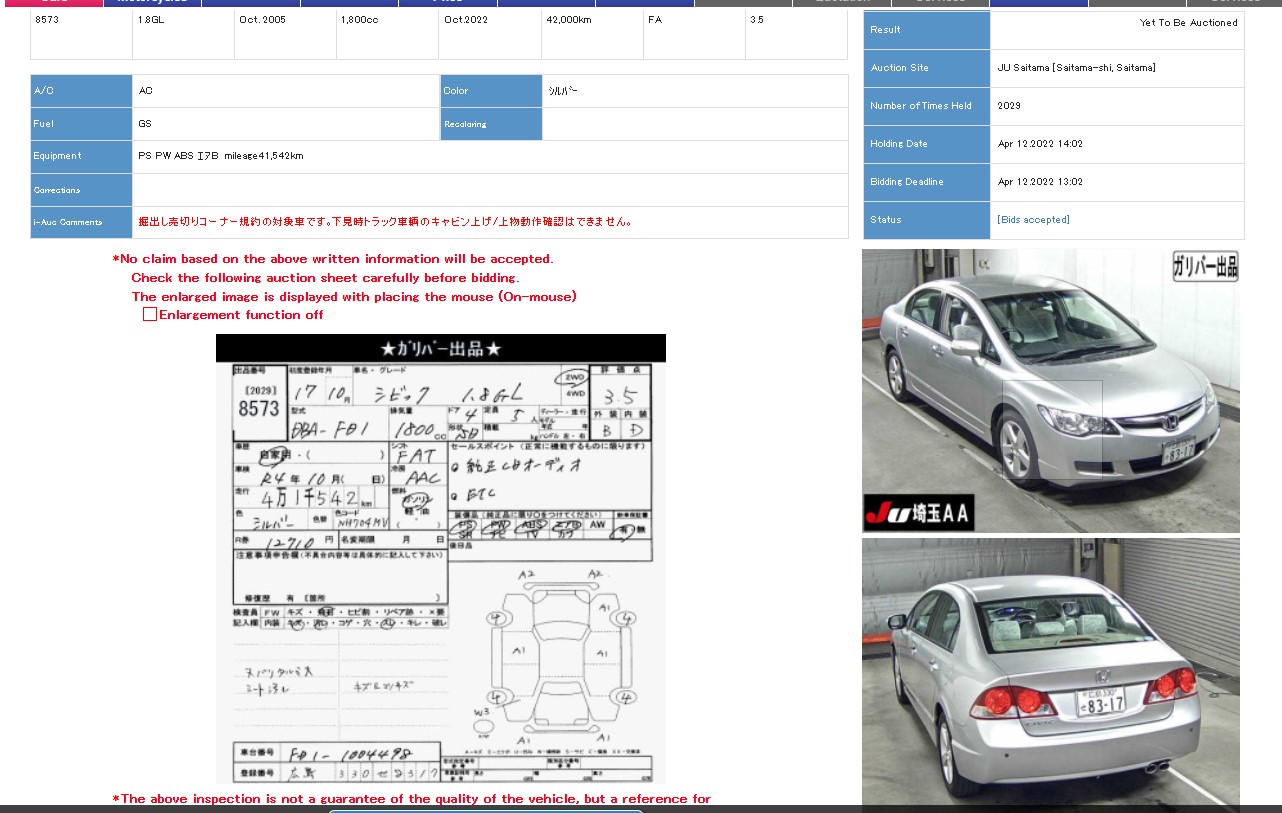This screenshot has width=1282, height=813.
Task: Click the rear view car photo
Action: [x=1050, y=675]
